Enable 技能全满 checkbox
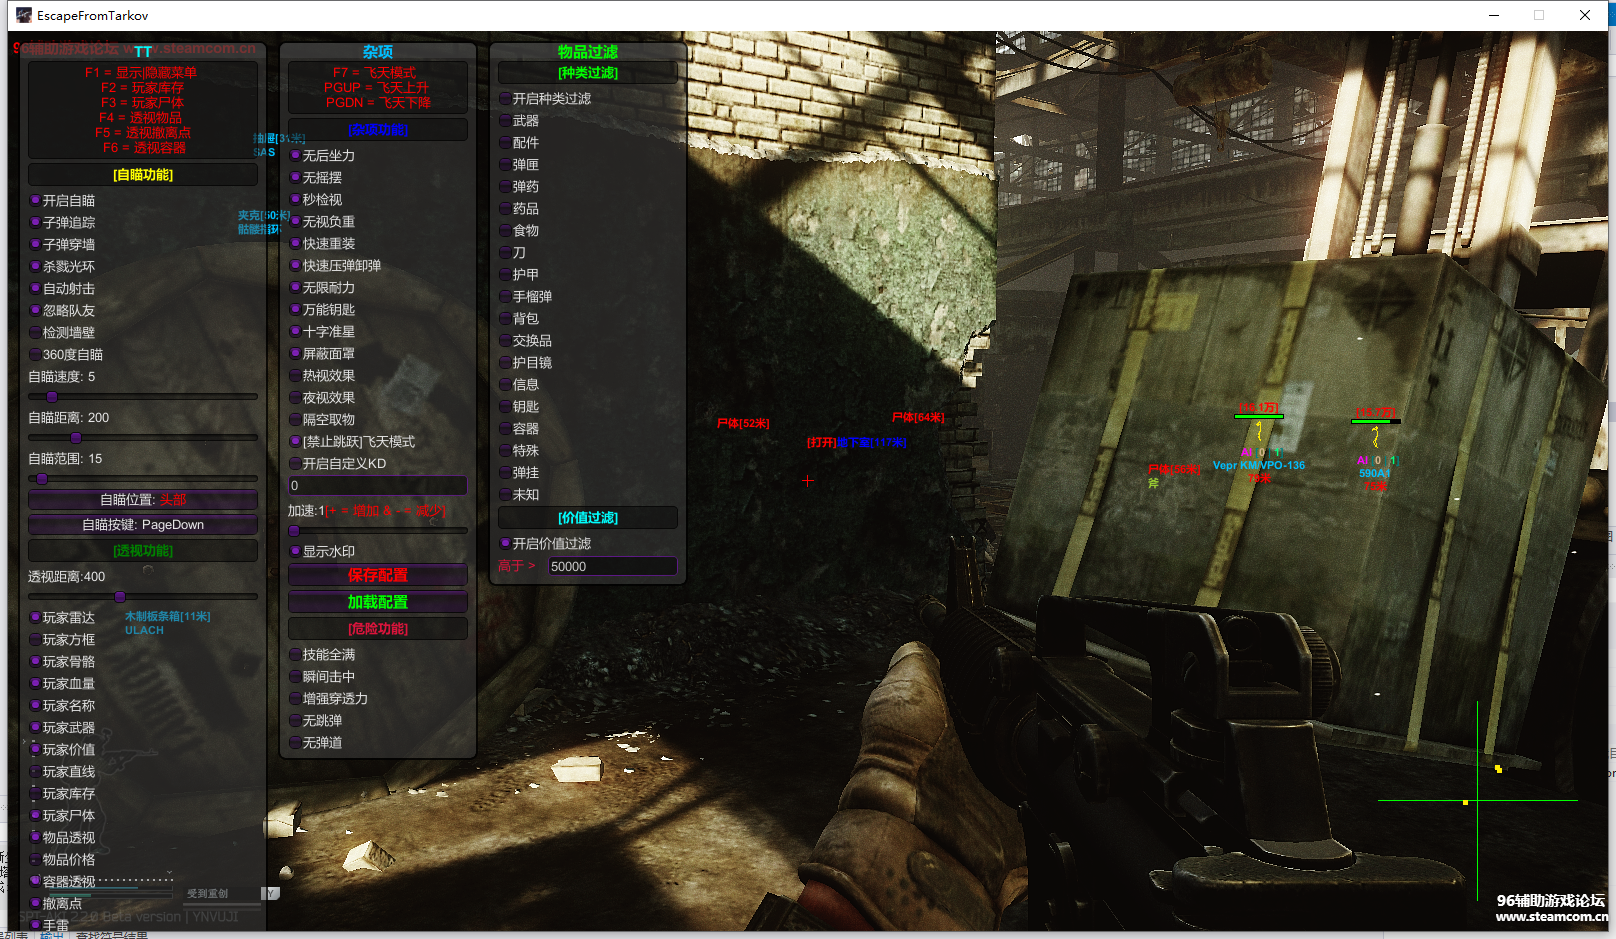 [x=296, y=654]
